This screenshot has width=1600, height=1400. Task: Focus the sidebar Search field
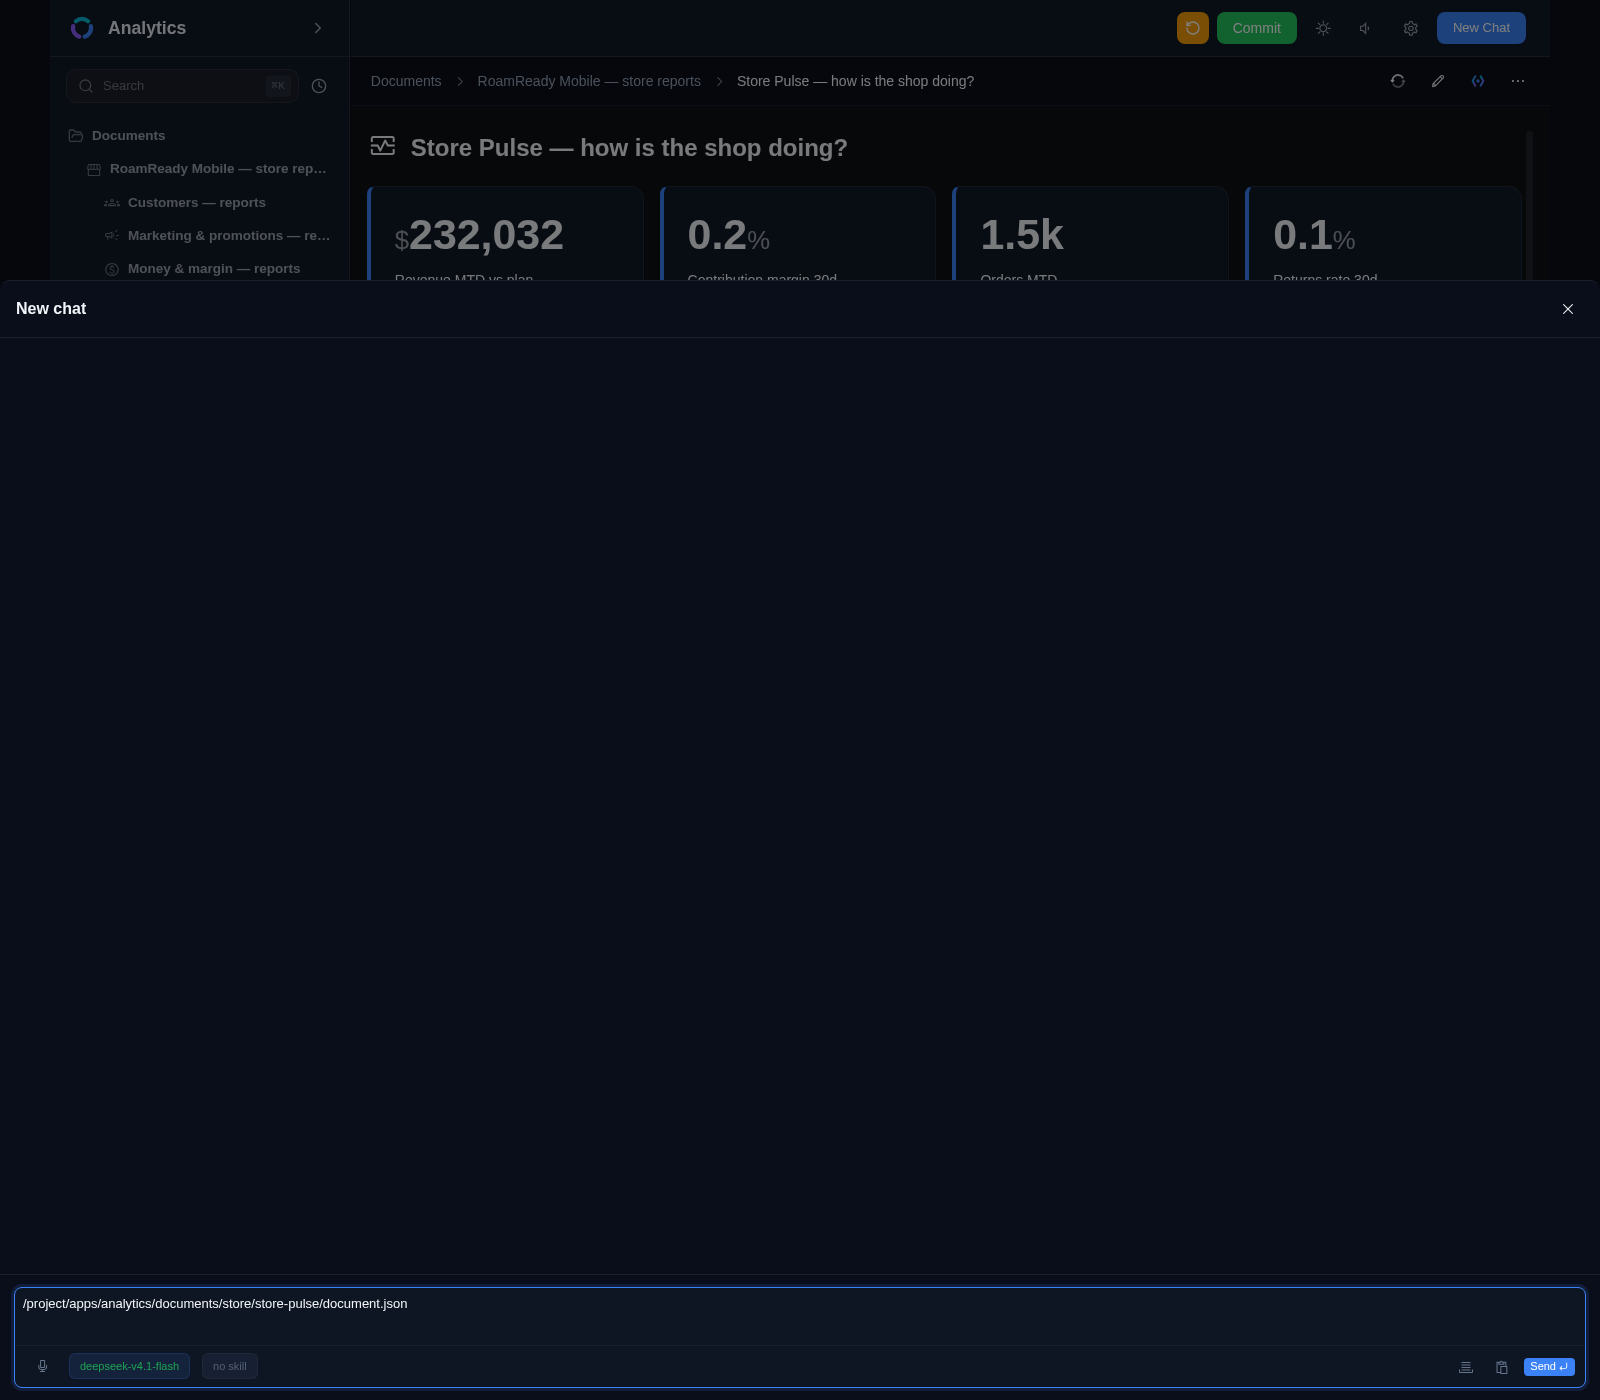183,86
